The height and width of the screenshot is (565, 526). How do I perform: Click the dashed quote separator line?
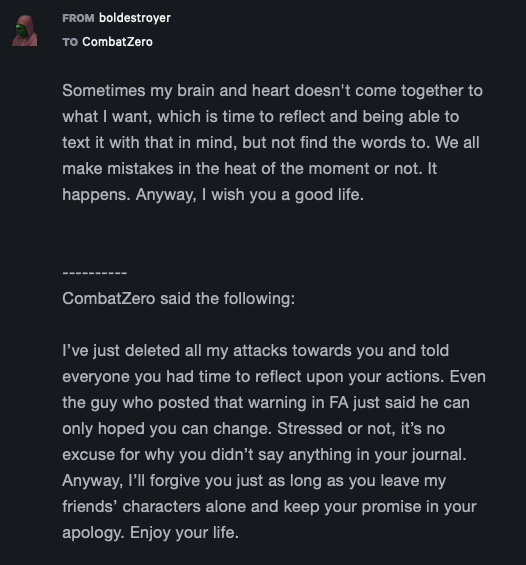94,273
